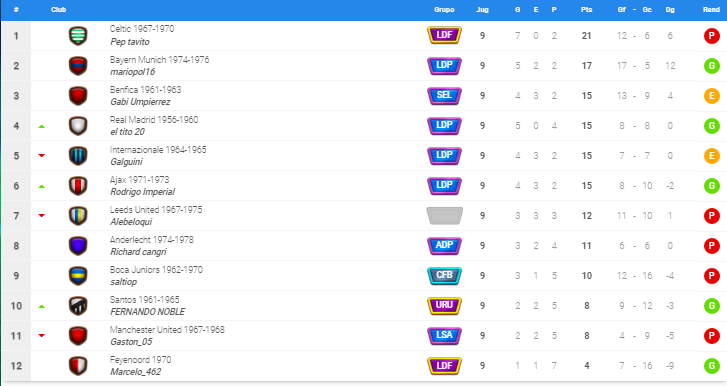This screenshot has width=727, height=386.
Task: Click the LSA badge for Manchester United
Action: pyautogui.click(x=444, y=336)
